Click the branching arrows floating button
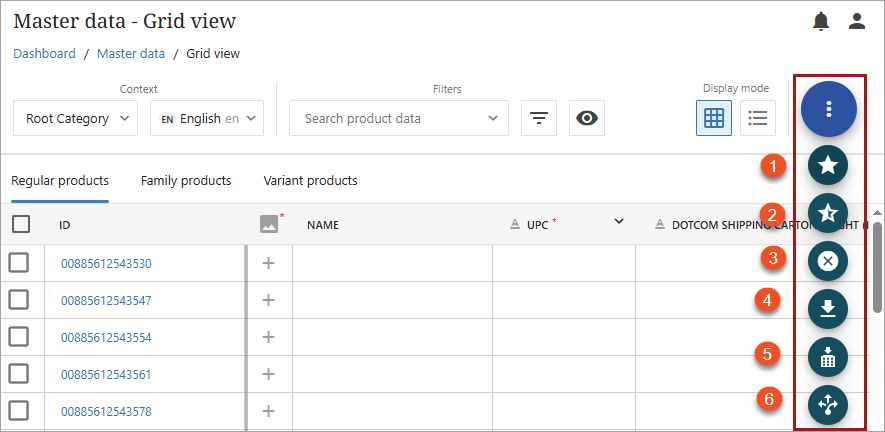 pos(828,404)
